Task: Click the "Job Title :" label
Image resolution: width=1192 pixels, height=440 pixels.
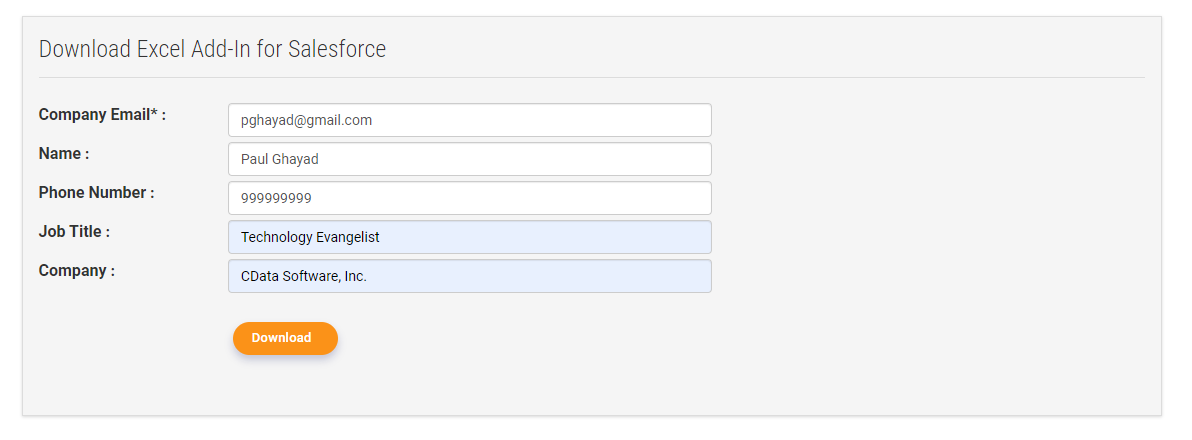Action: [74, 232]
